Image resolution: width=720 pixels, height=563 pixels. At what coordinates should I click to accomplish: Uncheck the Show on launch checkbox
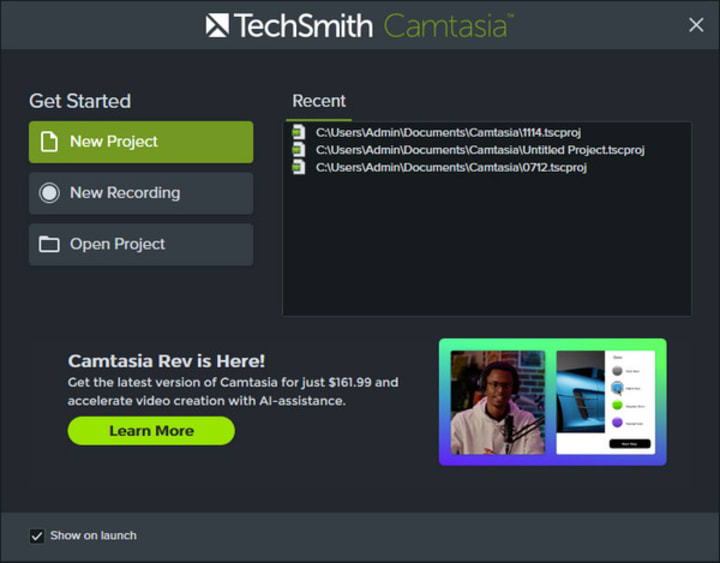pos(37,536)
